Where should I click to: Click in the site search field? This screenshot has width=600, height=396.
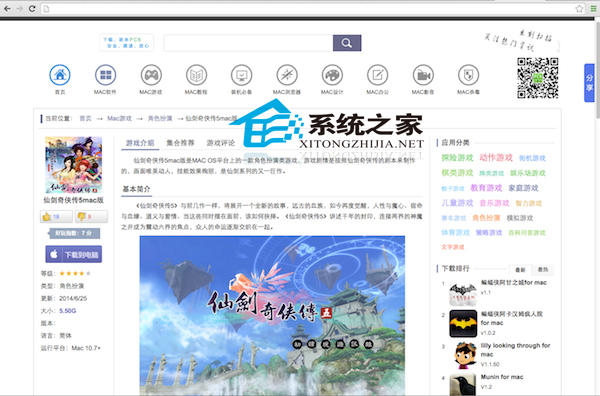(x=248, y=43)
